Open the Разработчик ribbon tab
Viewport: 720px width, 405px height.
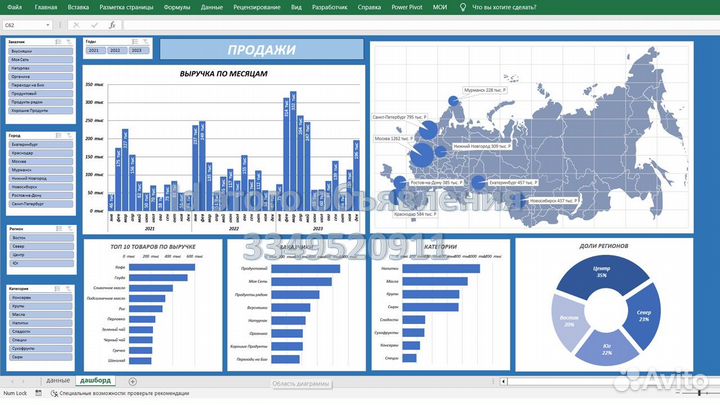[x=330, y=7]
